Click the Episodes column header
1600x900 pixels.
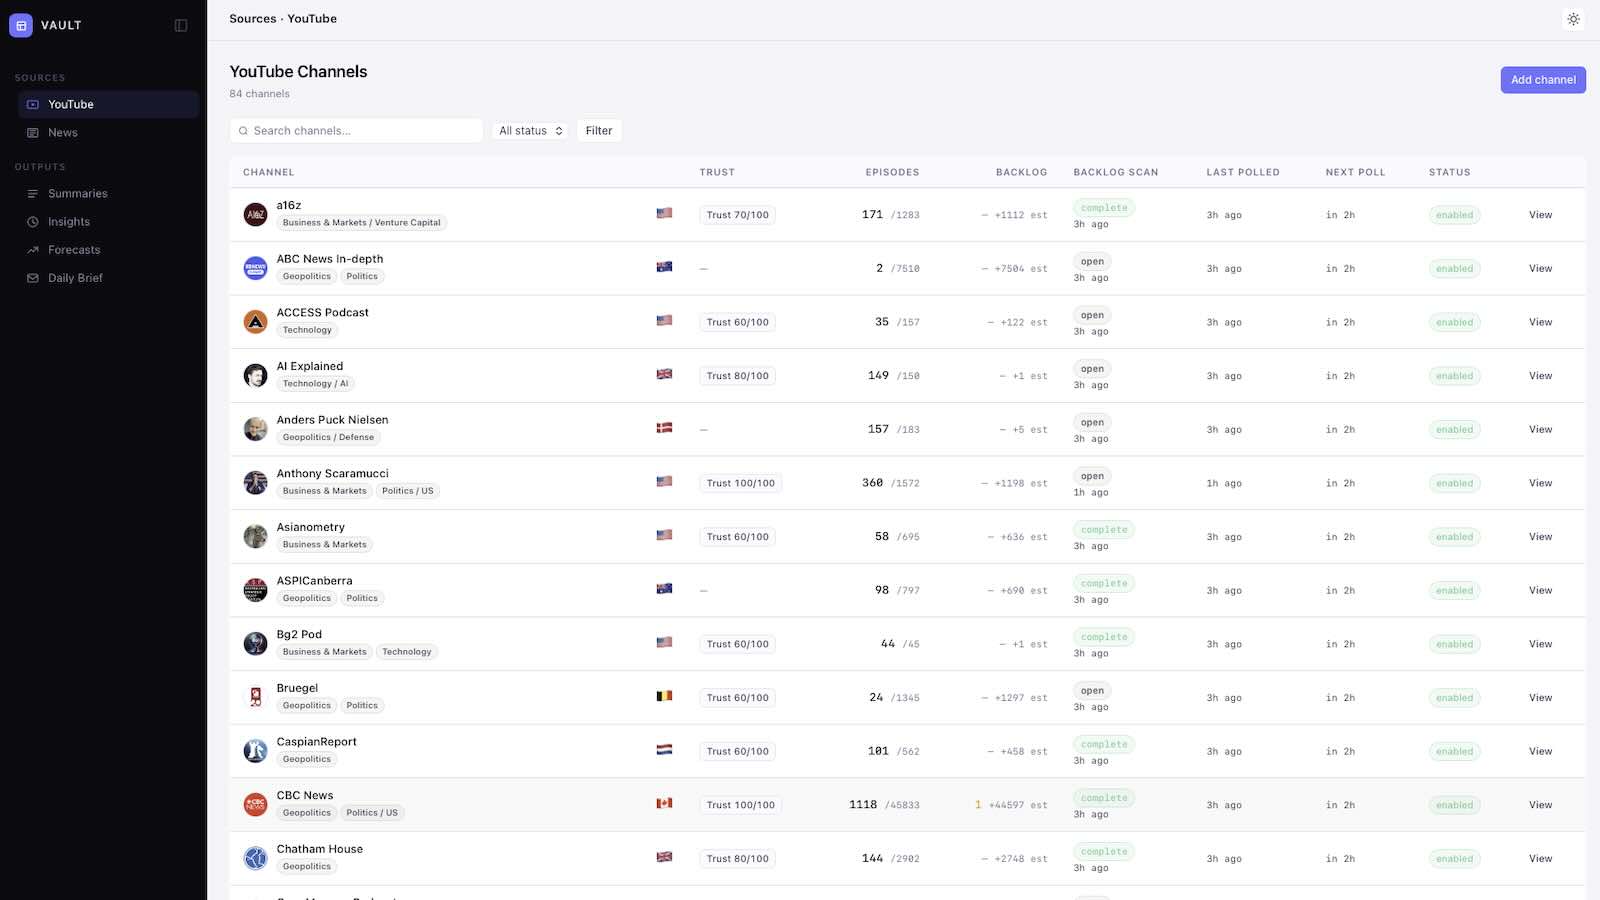pos(892,172)
